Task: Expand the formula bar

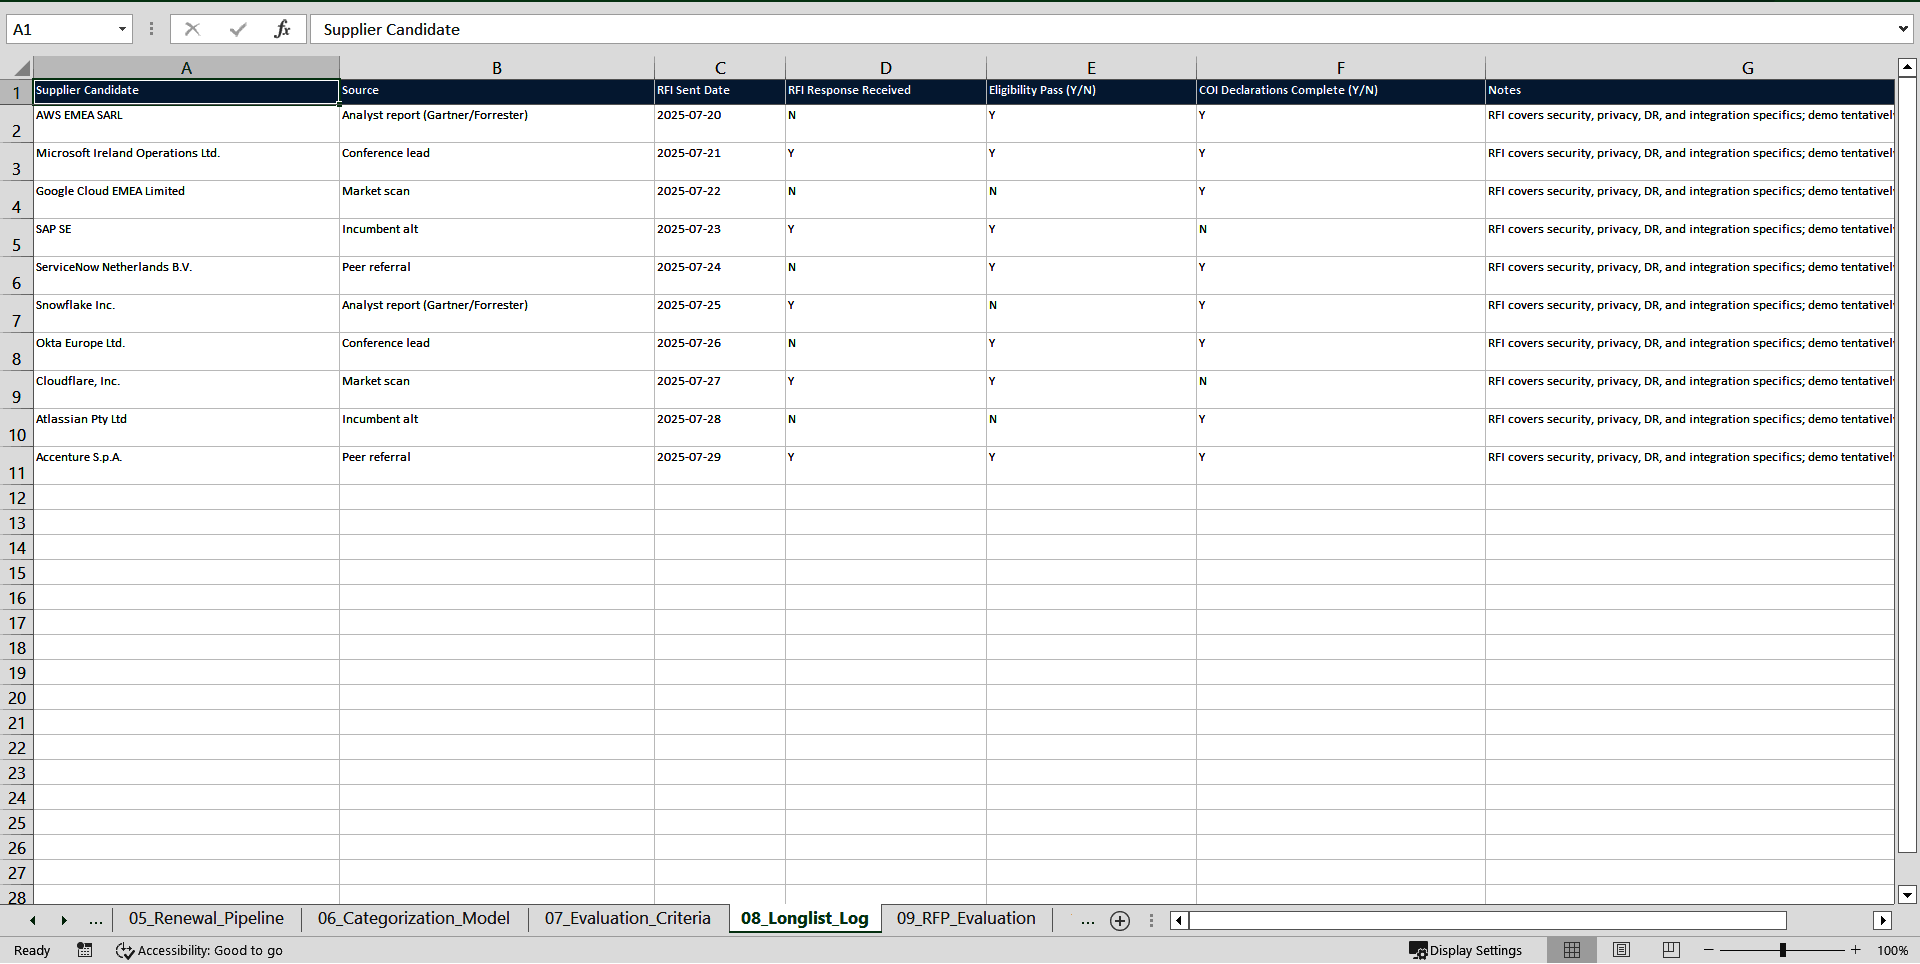Action: [x=1903, y=29]
